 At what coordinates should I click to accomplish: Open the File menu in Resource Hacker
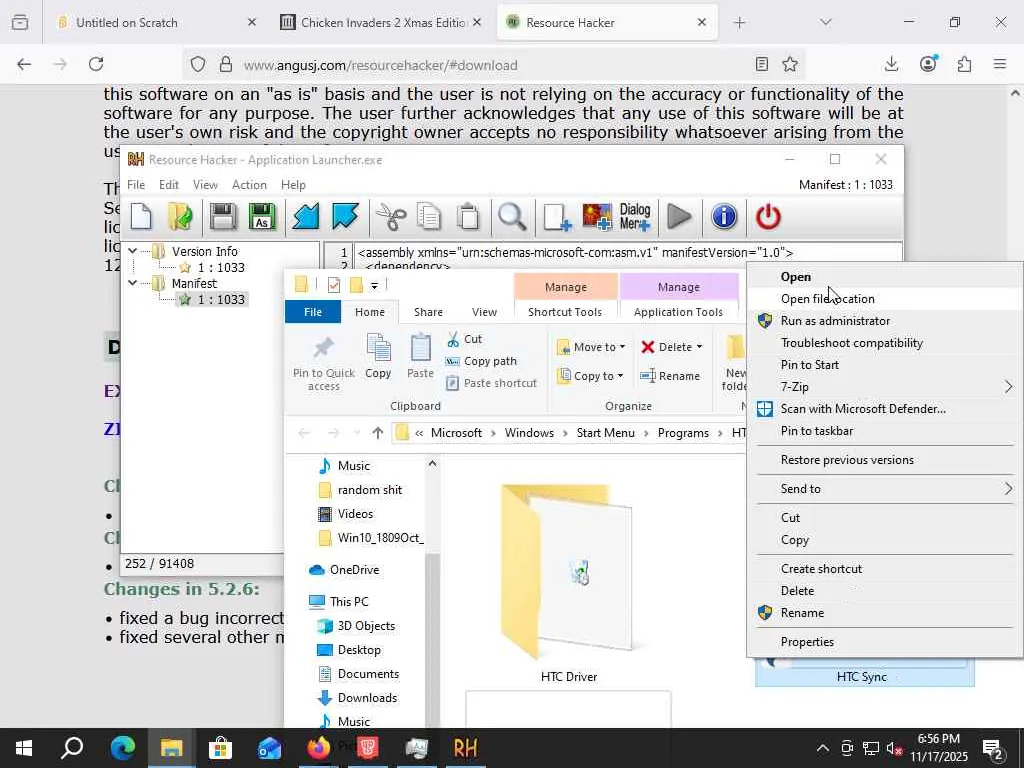click(136, 185)
